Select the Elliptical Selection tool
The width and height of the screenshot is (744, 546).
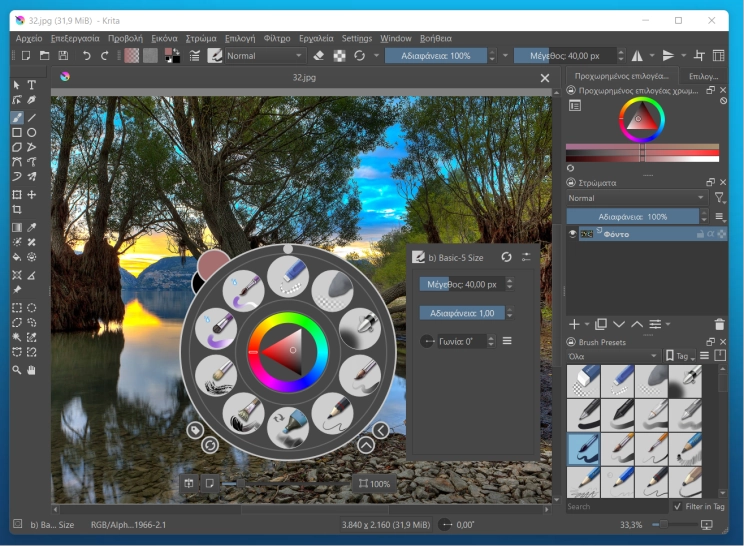click(x=31, y=308)
